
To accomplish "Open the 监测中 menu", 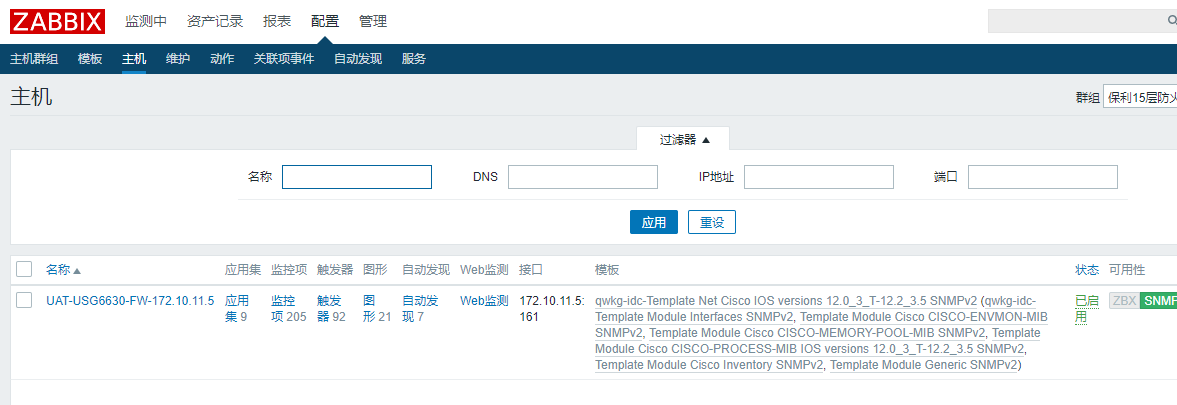I will coord(146,22).
